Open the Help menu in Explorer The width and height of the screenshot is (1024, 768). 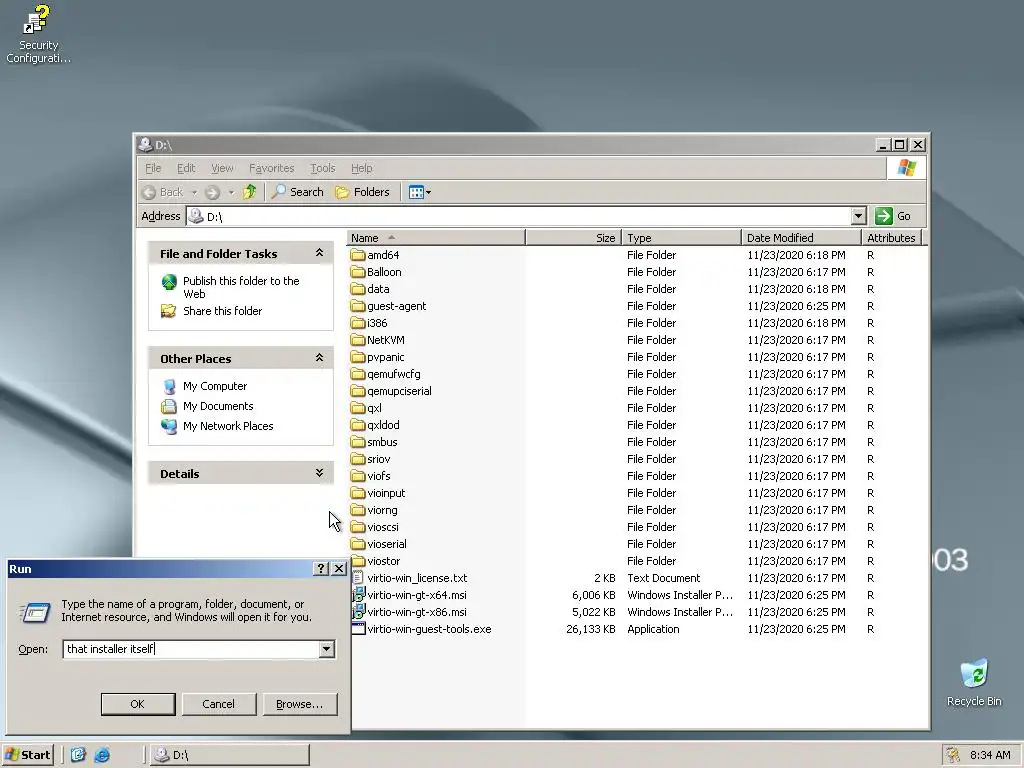click(x=362, y=168)
